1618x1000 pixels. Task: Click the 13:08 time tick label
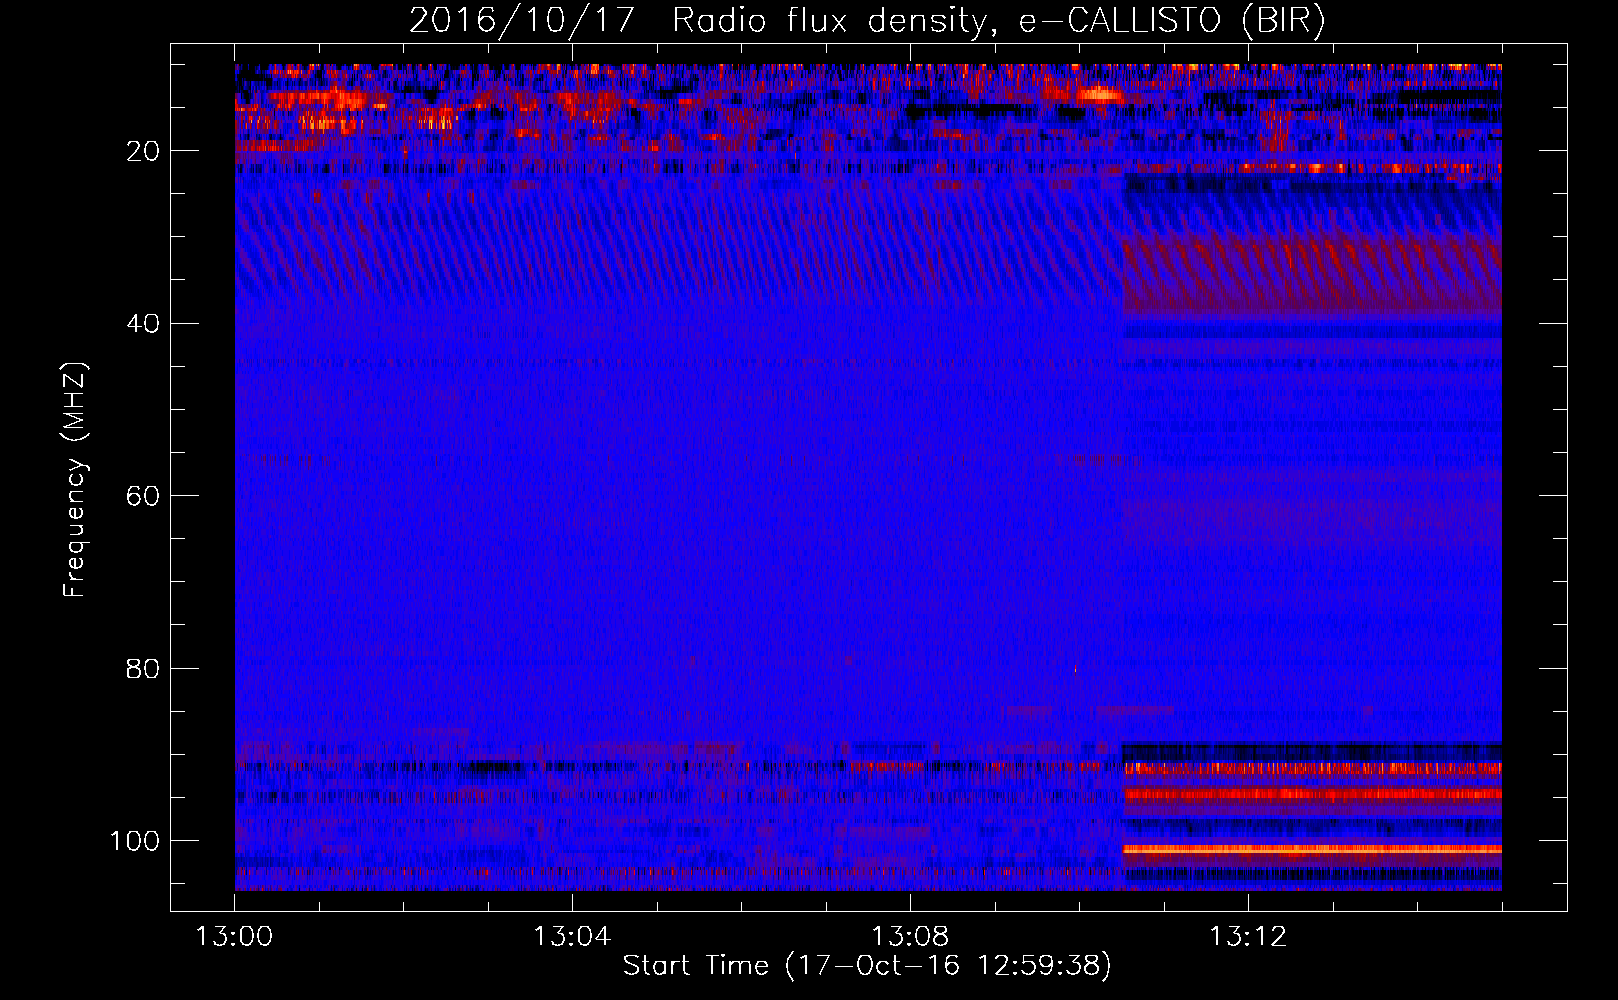910,937
